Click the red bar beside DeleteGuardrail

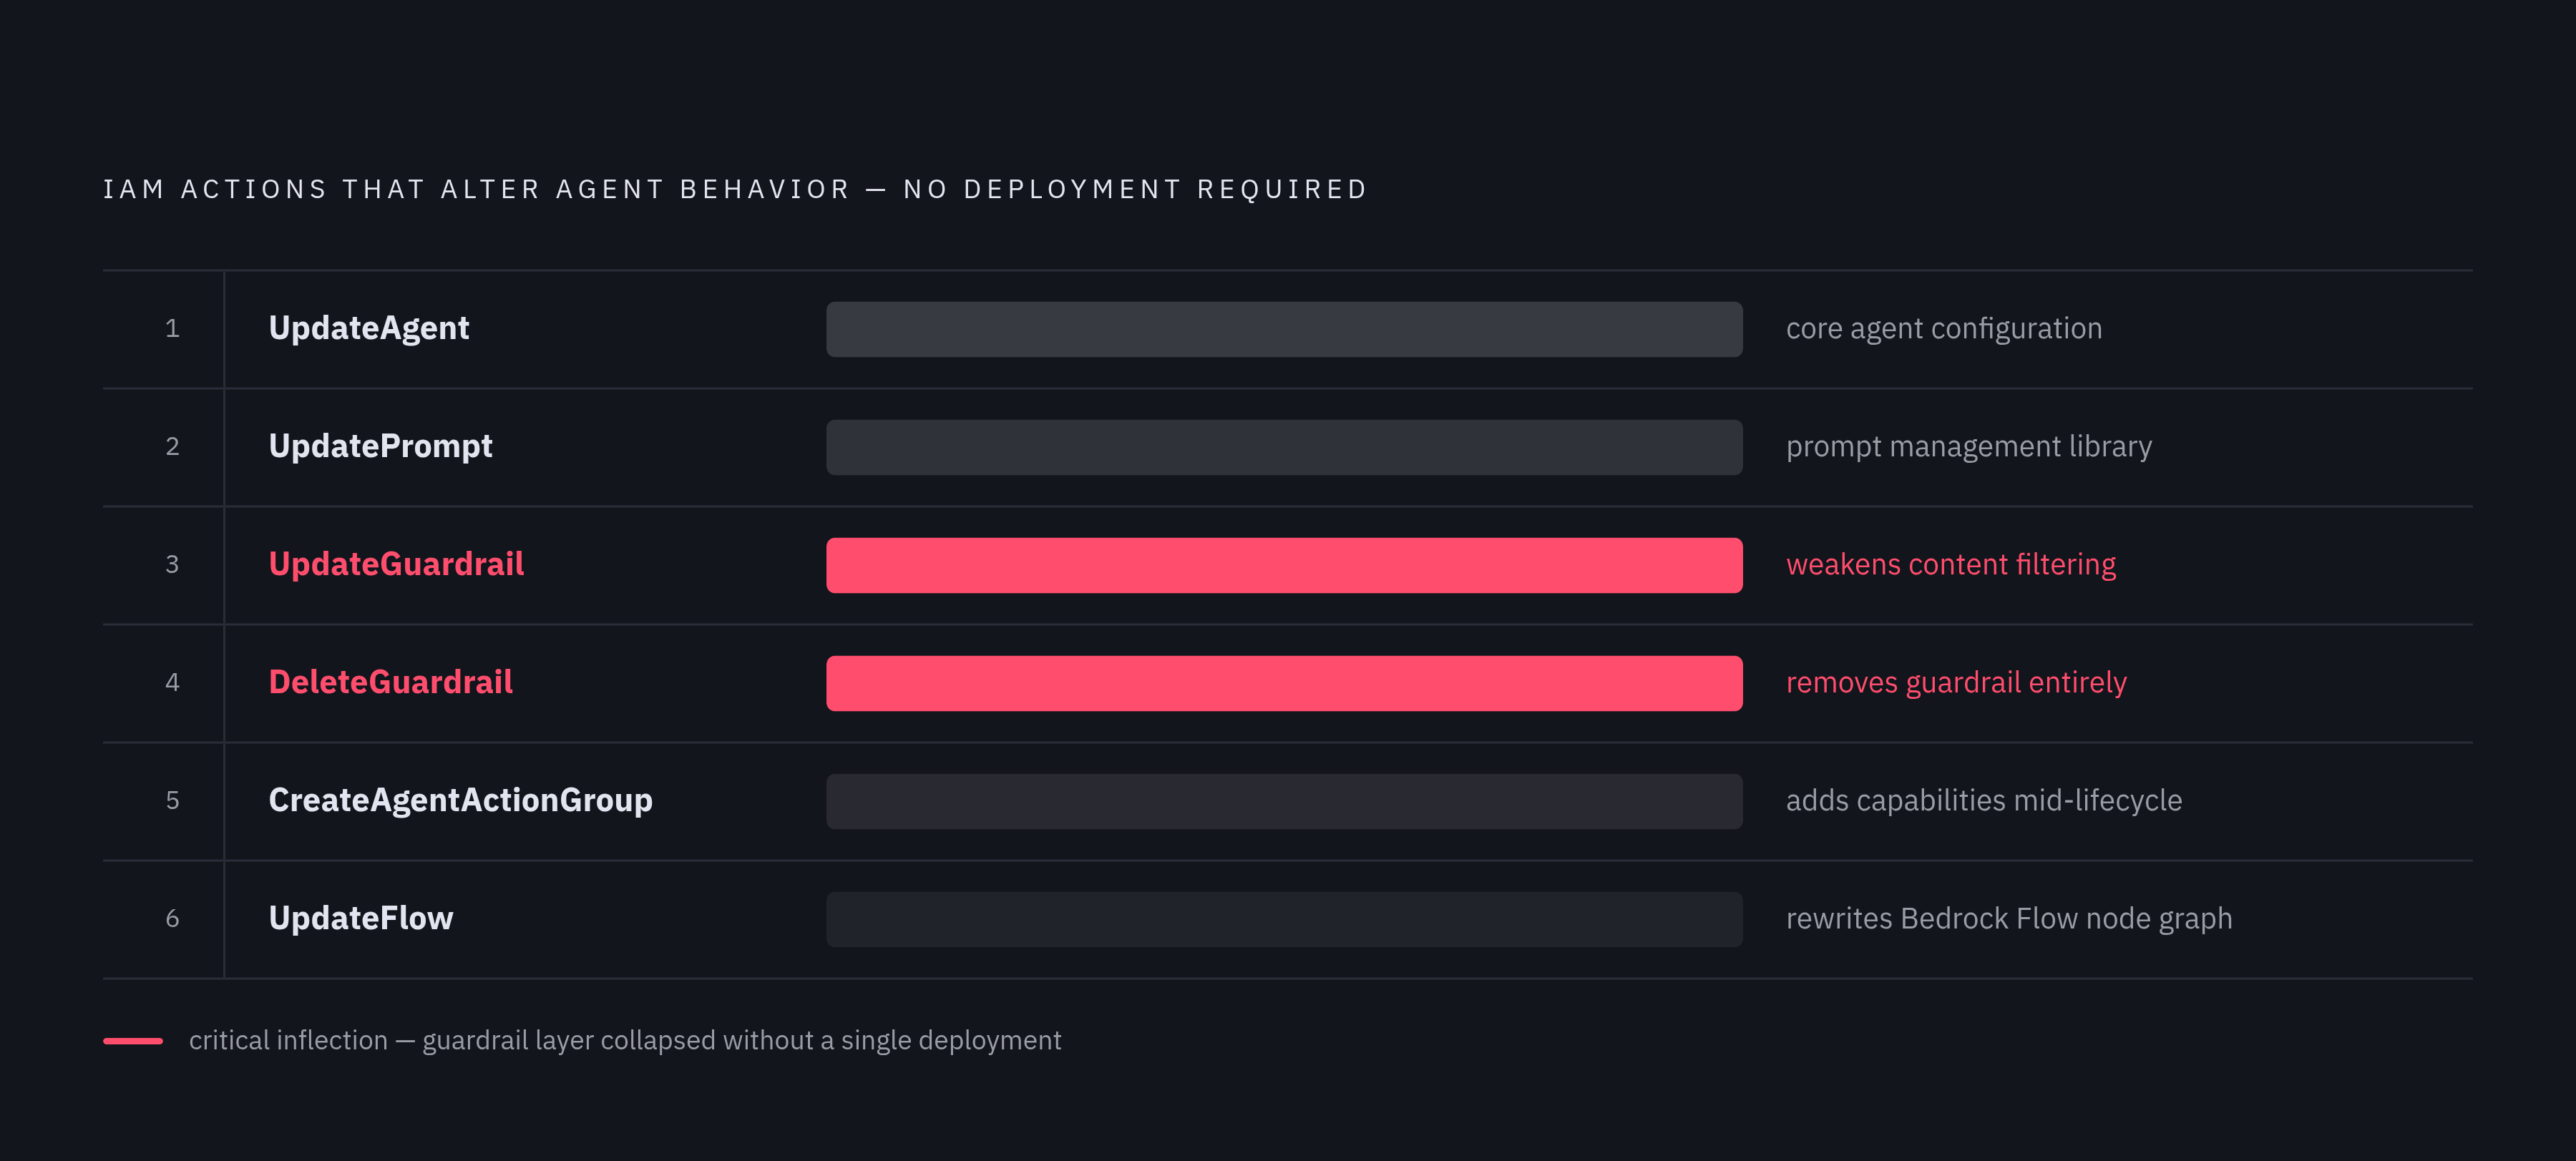(x=1284, y=683)
